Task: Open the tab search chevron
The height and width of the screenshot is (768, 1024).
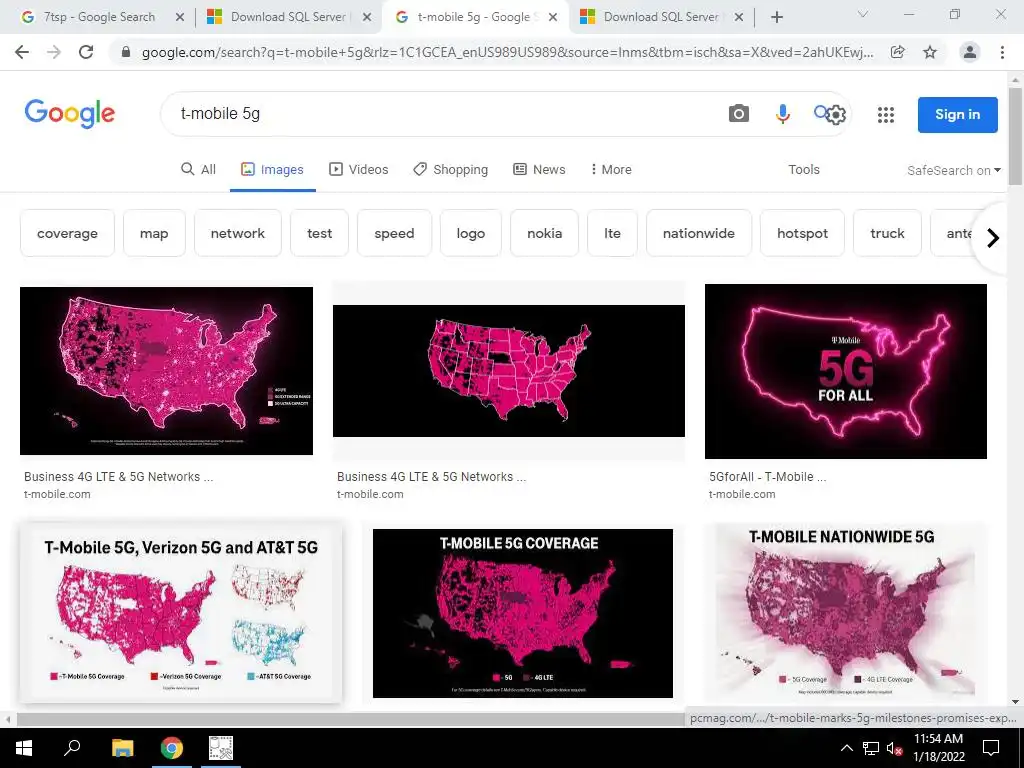Action: pyautogui.click(x=863, y=14)
